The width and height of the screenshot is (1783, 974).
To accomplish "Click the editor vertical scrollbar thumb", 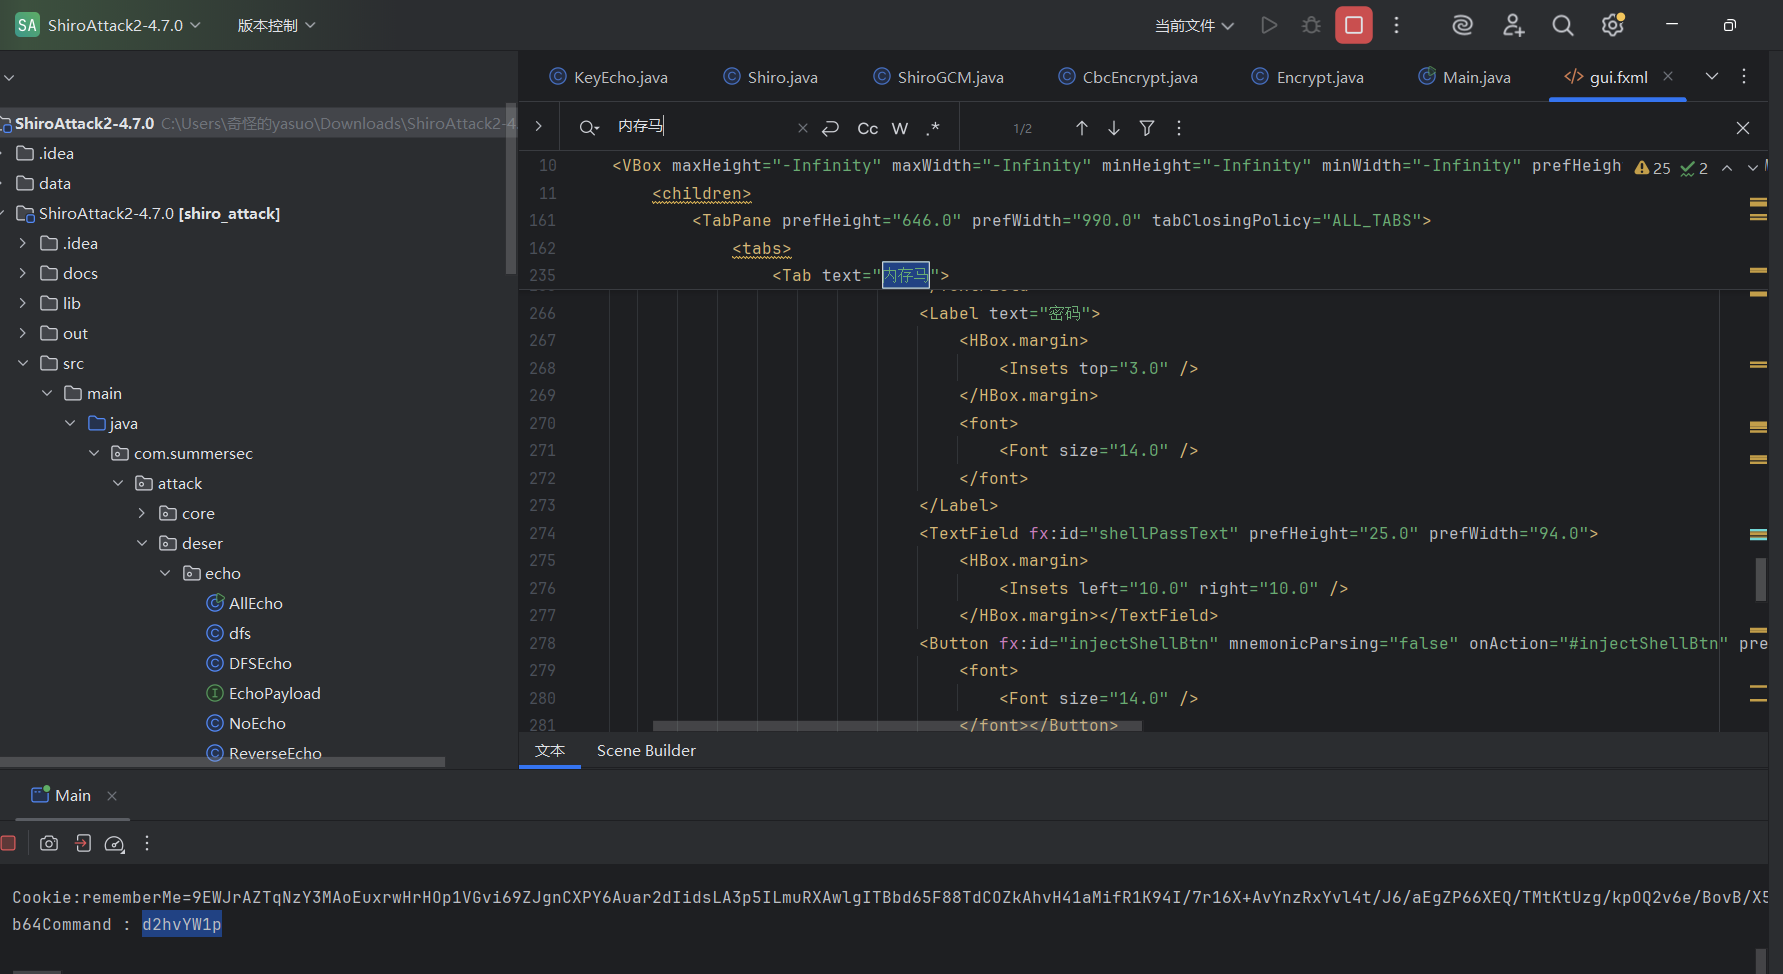I will [1760, 579].
